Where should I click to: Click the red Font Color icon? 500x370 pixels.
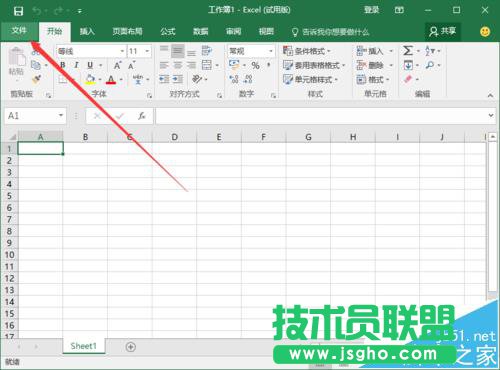pos(111,79)
